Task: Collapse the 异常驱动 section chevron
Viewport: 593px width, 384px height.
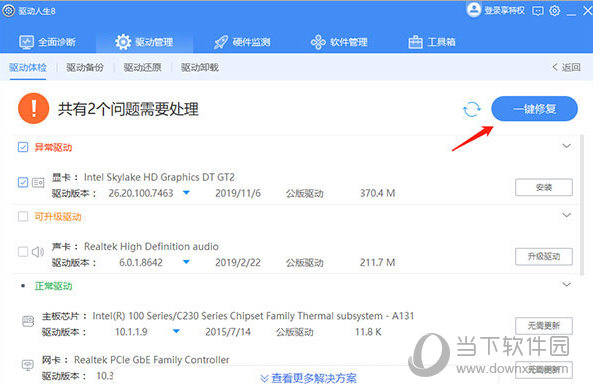Action: click(x=566, y=146)
